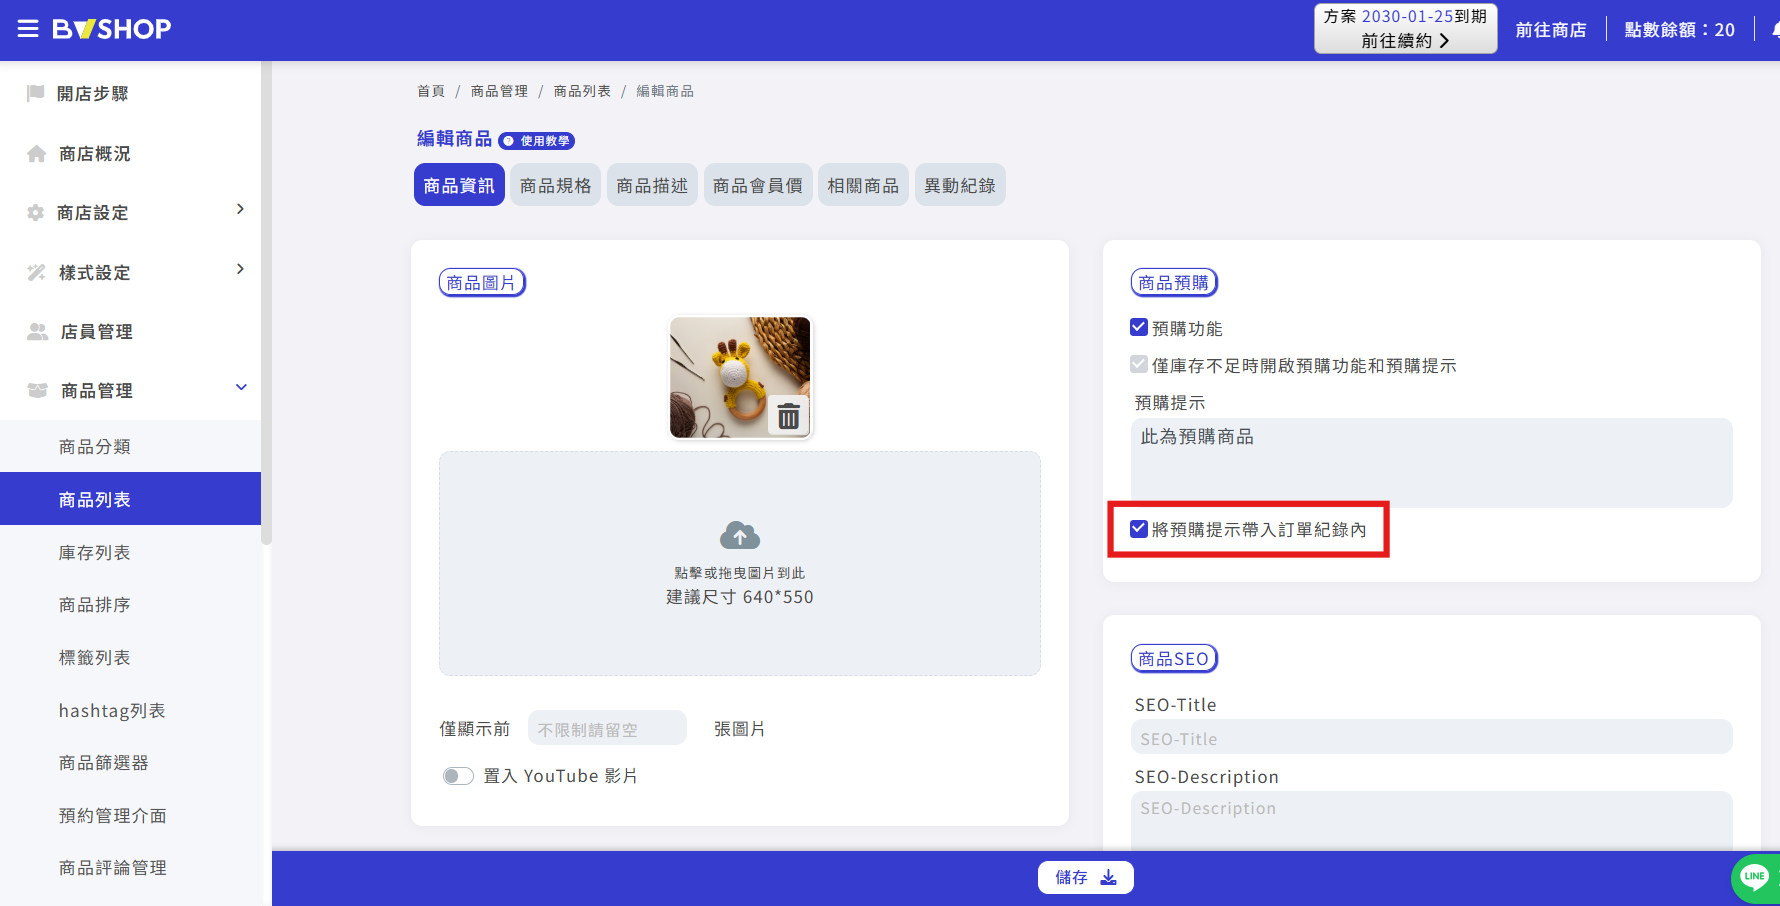1780x906 pixels.
Task: Click 首頁 breadcrumb link
Action: tap(431, 91)
